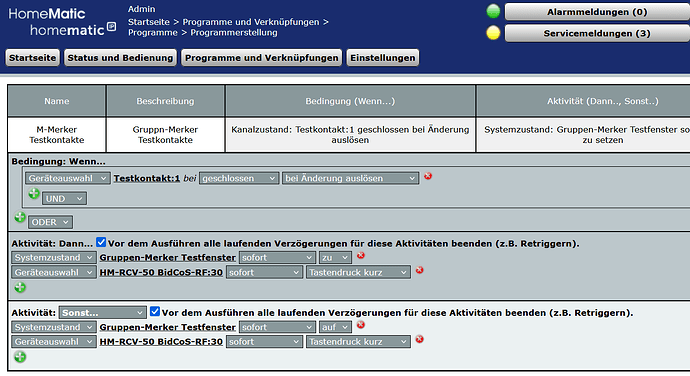
Task: Open the UND operator dropdown
Action: [x=64, y=199]
